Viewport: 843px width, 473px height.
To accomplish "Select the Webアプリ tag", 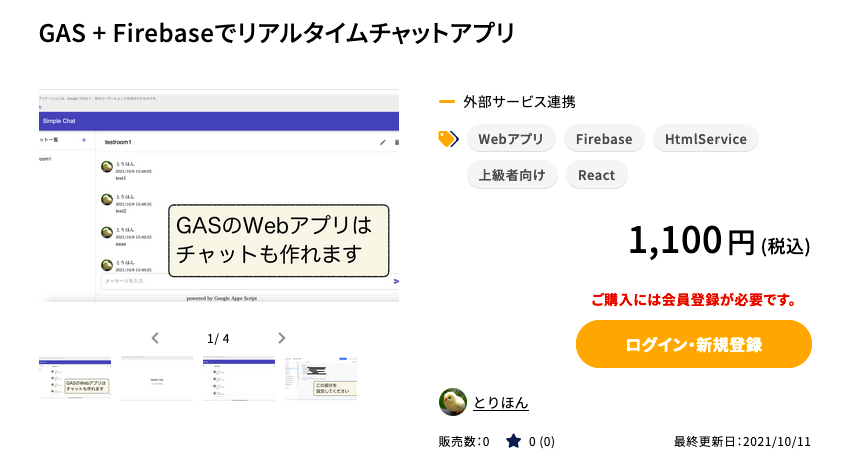I will tap(510, 139).
